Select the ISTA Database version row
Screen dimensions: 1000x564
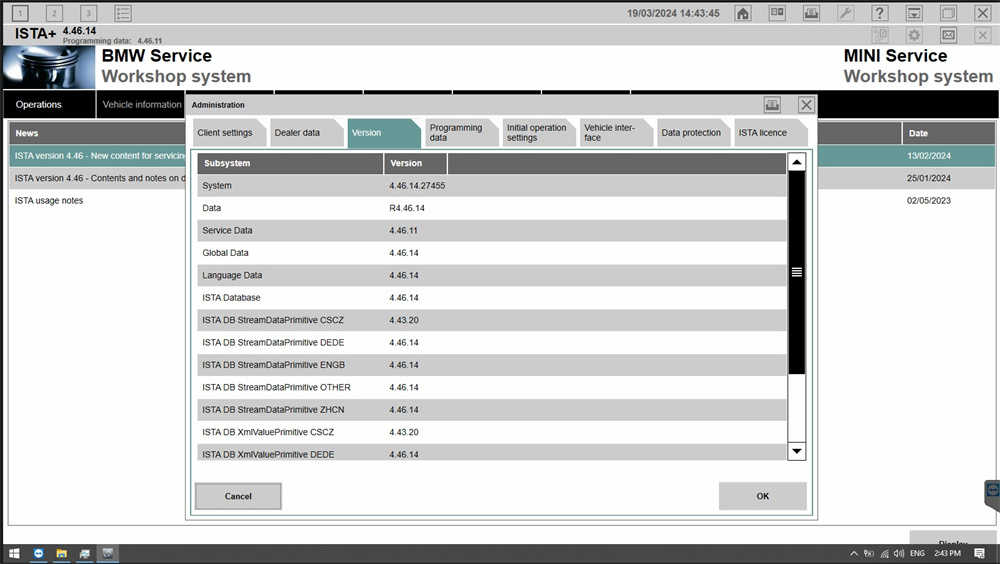tap(490, 298)
